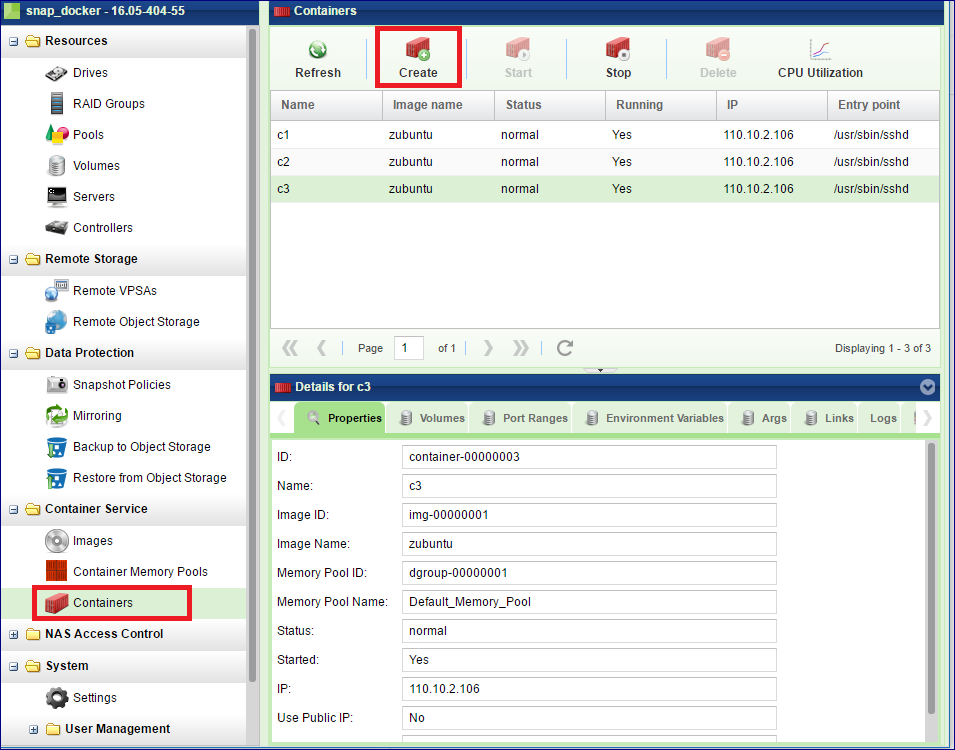Click the pager reload icon
This screenshot has height=750, width=955.
click(x=565, y=348)
